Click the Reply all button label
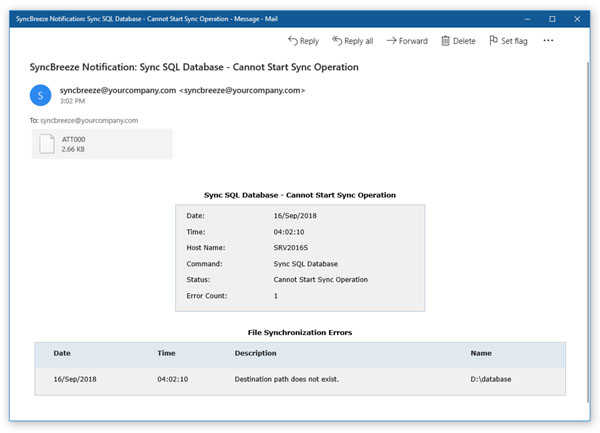 [x=359, y=41]
